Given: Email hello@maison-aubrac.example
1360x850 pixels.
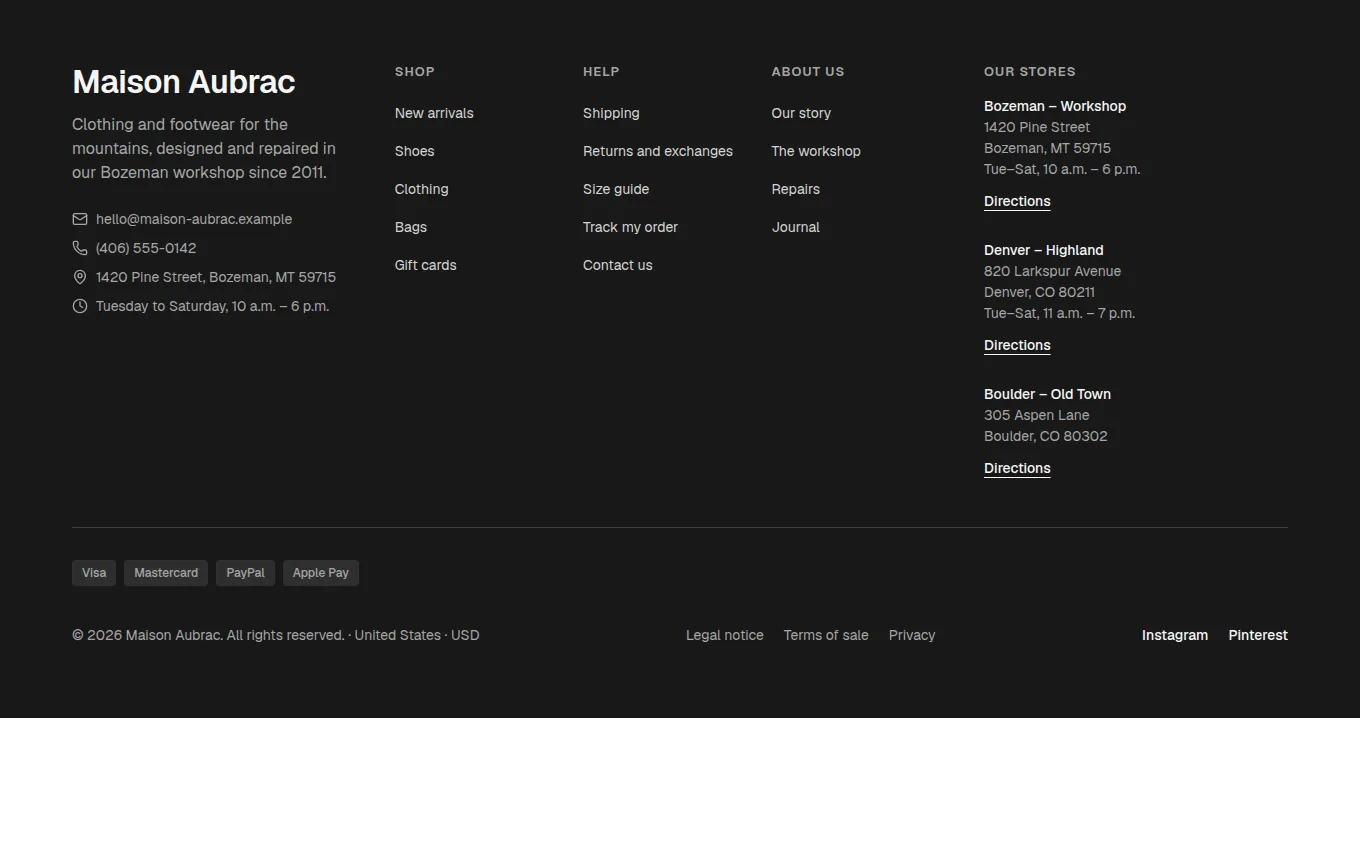Looking at the screenshot, I should click(x=194, y=219).
